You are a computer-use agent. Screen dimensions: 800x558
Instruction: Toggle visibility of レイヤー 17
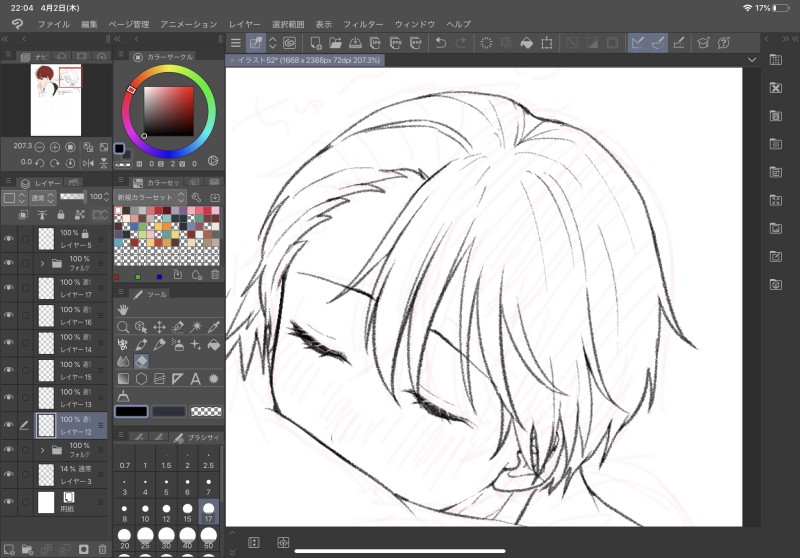coord(9,288)
